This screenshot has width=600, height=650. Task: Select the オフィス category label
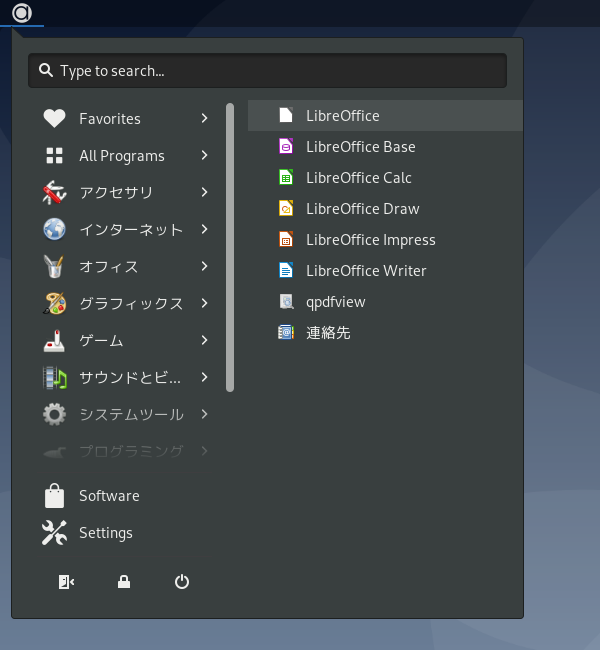coord(109,266)
